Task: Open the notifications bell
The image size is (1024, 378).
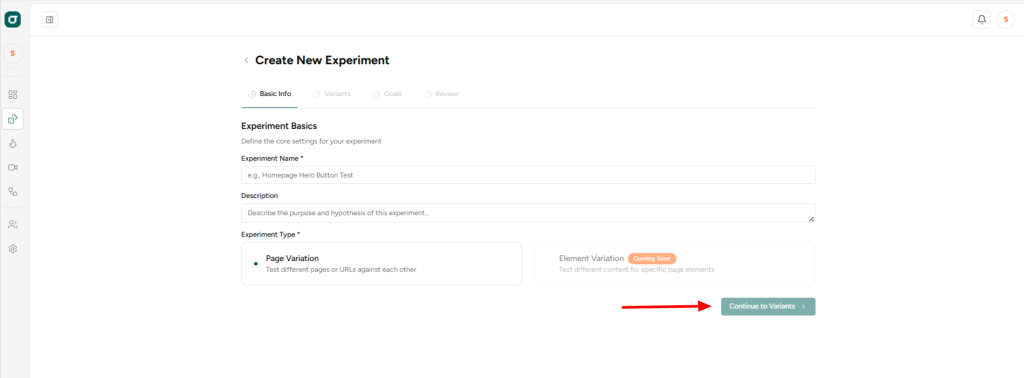Action: [x=982, y=20]
